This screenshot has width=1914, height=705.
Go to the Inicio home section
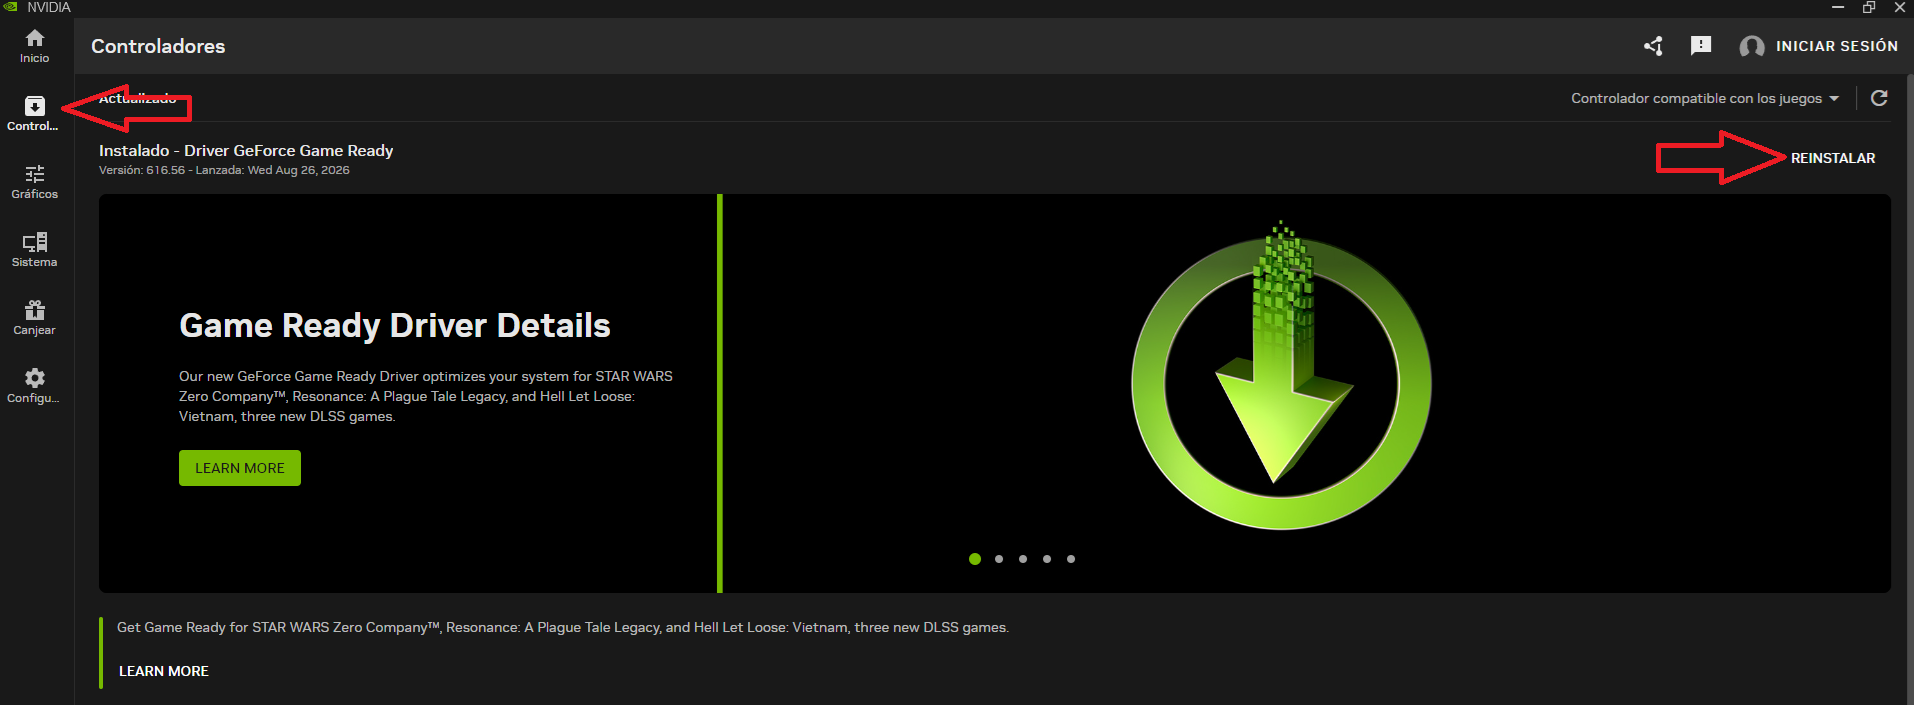[x=34, y=46]
